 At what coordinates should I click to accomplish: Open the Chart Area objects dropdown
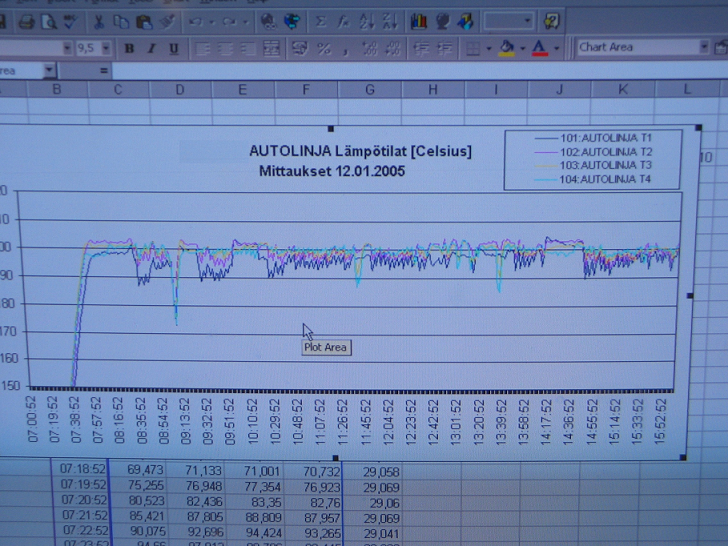704,47
